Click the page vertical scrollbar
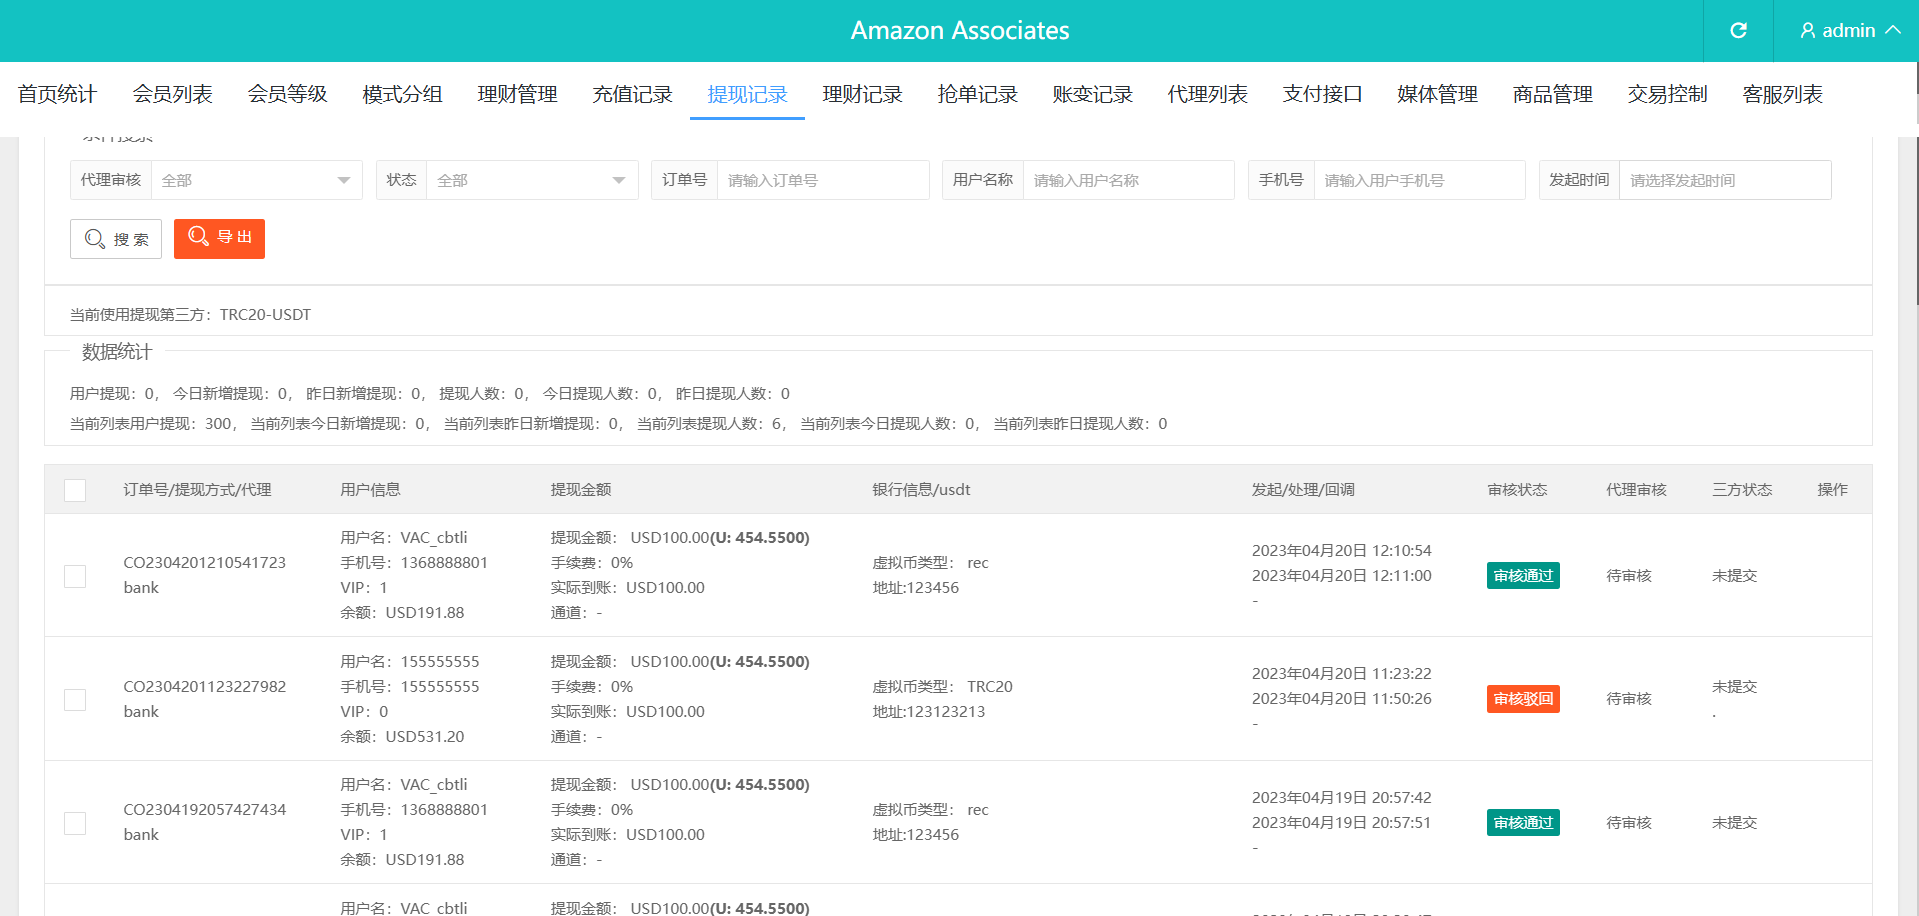Screen dimensions: 1919x916 click(1915, 220)
